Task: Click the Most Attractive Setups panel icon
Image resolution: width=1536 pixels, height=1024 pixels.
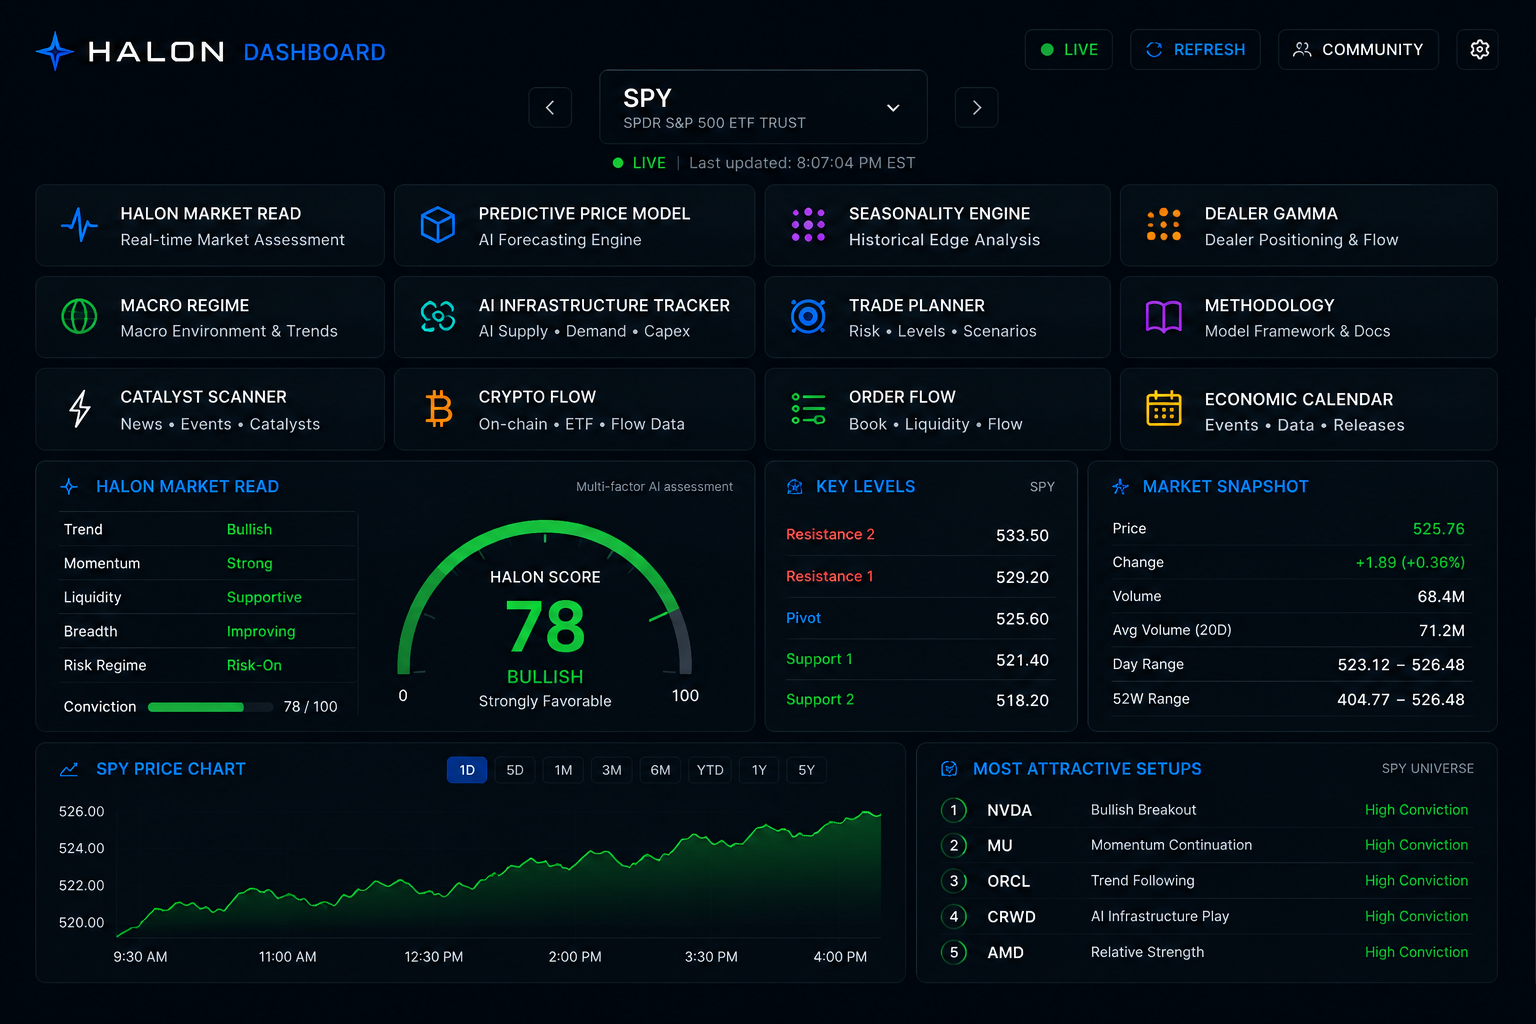Action: click(x=949, y=769)
